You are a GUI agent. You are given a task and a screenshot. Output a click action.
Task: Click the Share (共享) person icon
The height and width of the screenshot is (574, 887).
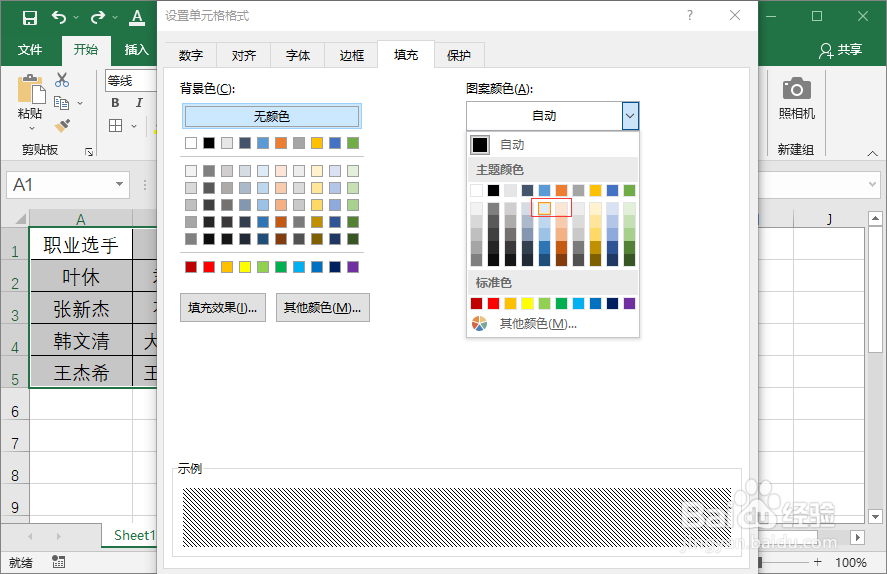826,51
